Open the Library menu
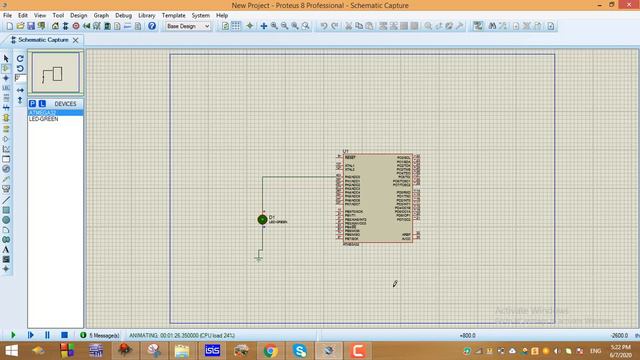Viewport: 640px width, 360px height. pos(147,16)
